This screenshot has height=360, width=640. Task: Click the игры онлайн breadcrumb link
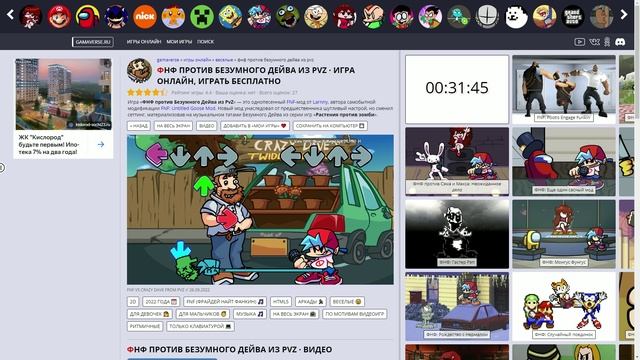click(197, 60)
